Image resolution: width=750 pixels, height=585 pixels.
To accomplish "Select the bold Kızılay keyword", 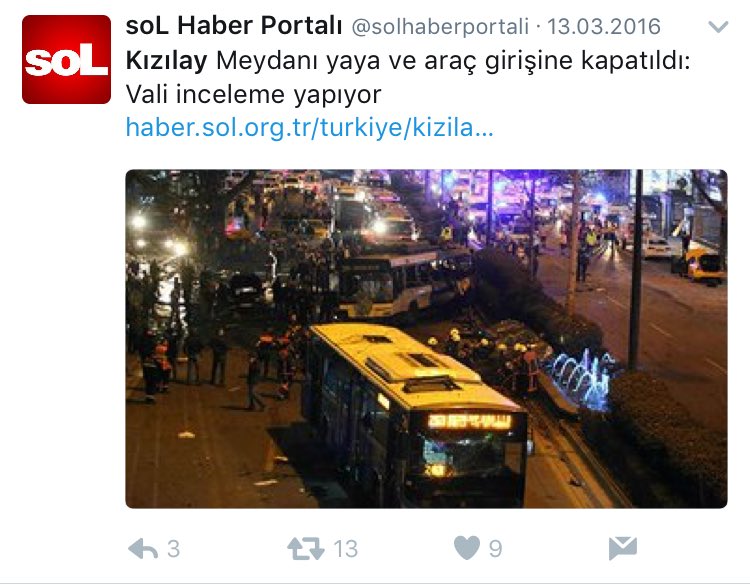I will tap(166, 61).
